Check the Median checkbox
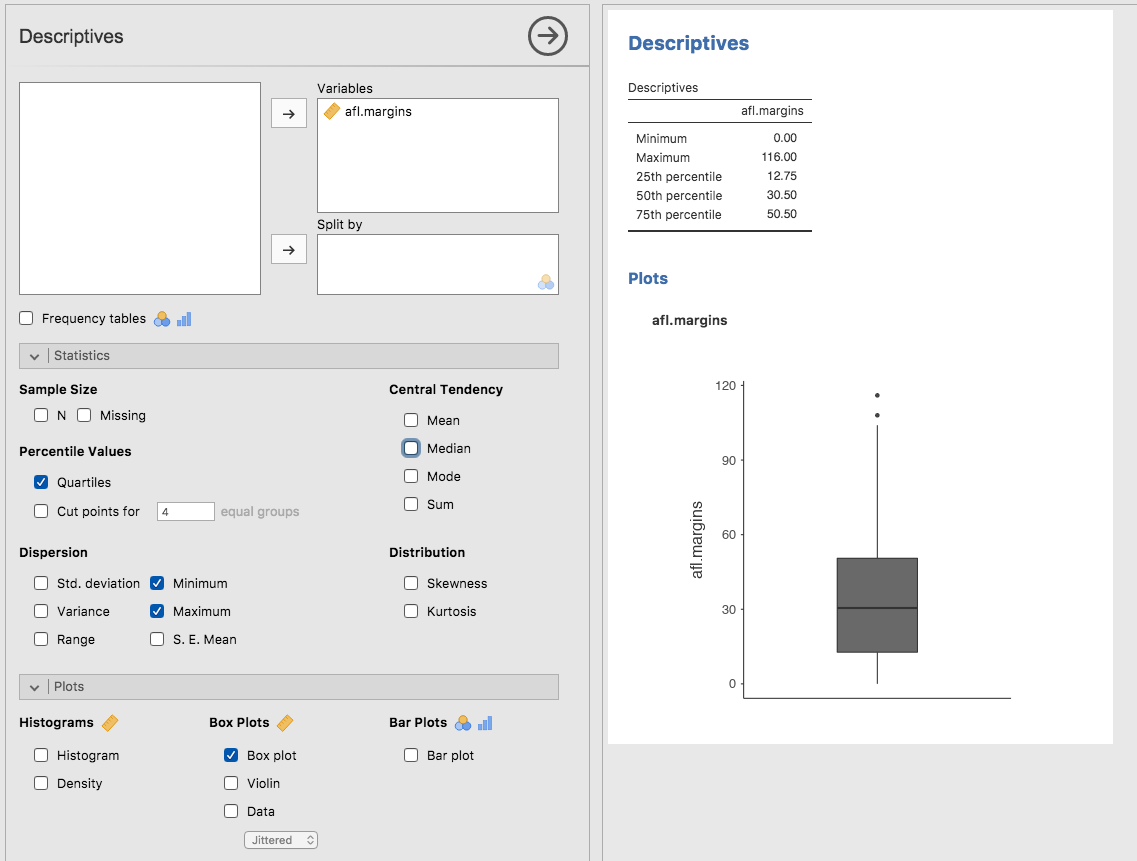Screen dimensions: 1137x861 coord(411,448)
